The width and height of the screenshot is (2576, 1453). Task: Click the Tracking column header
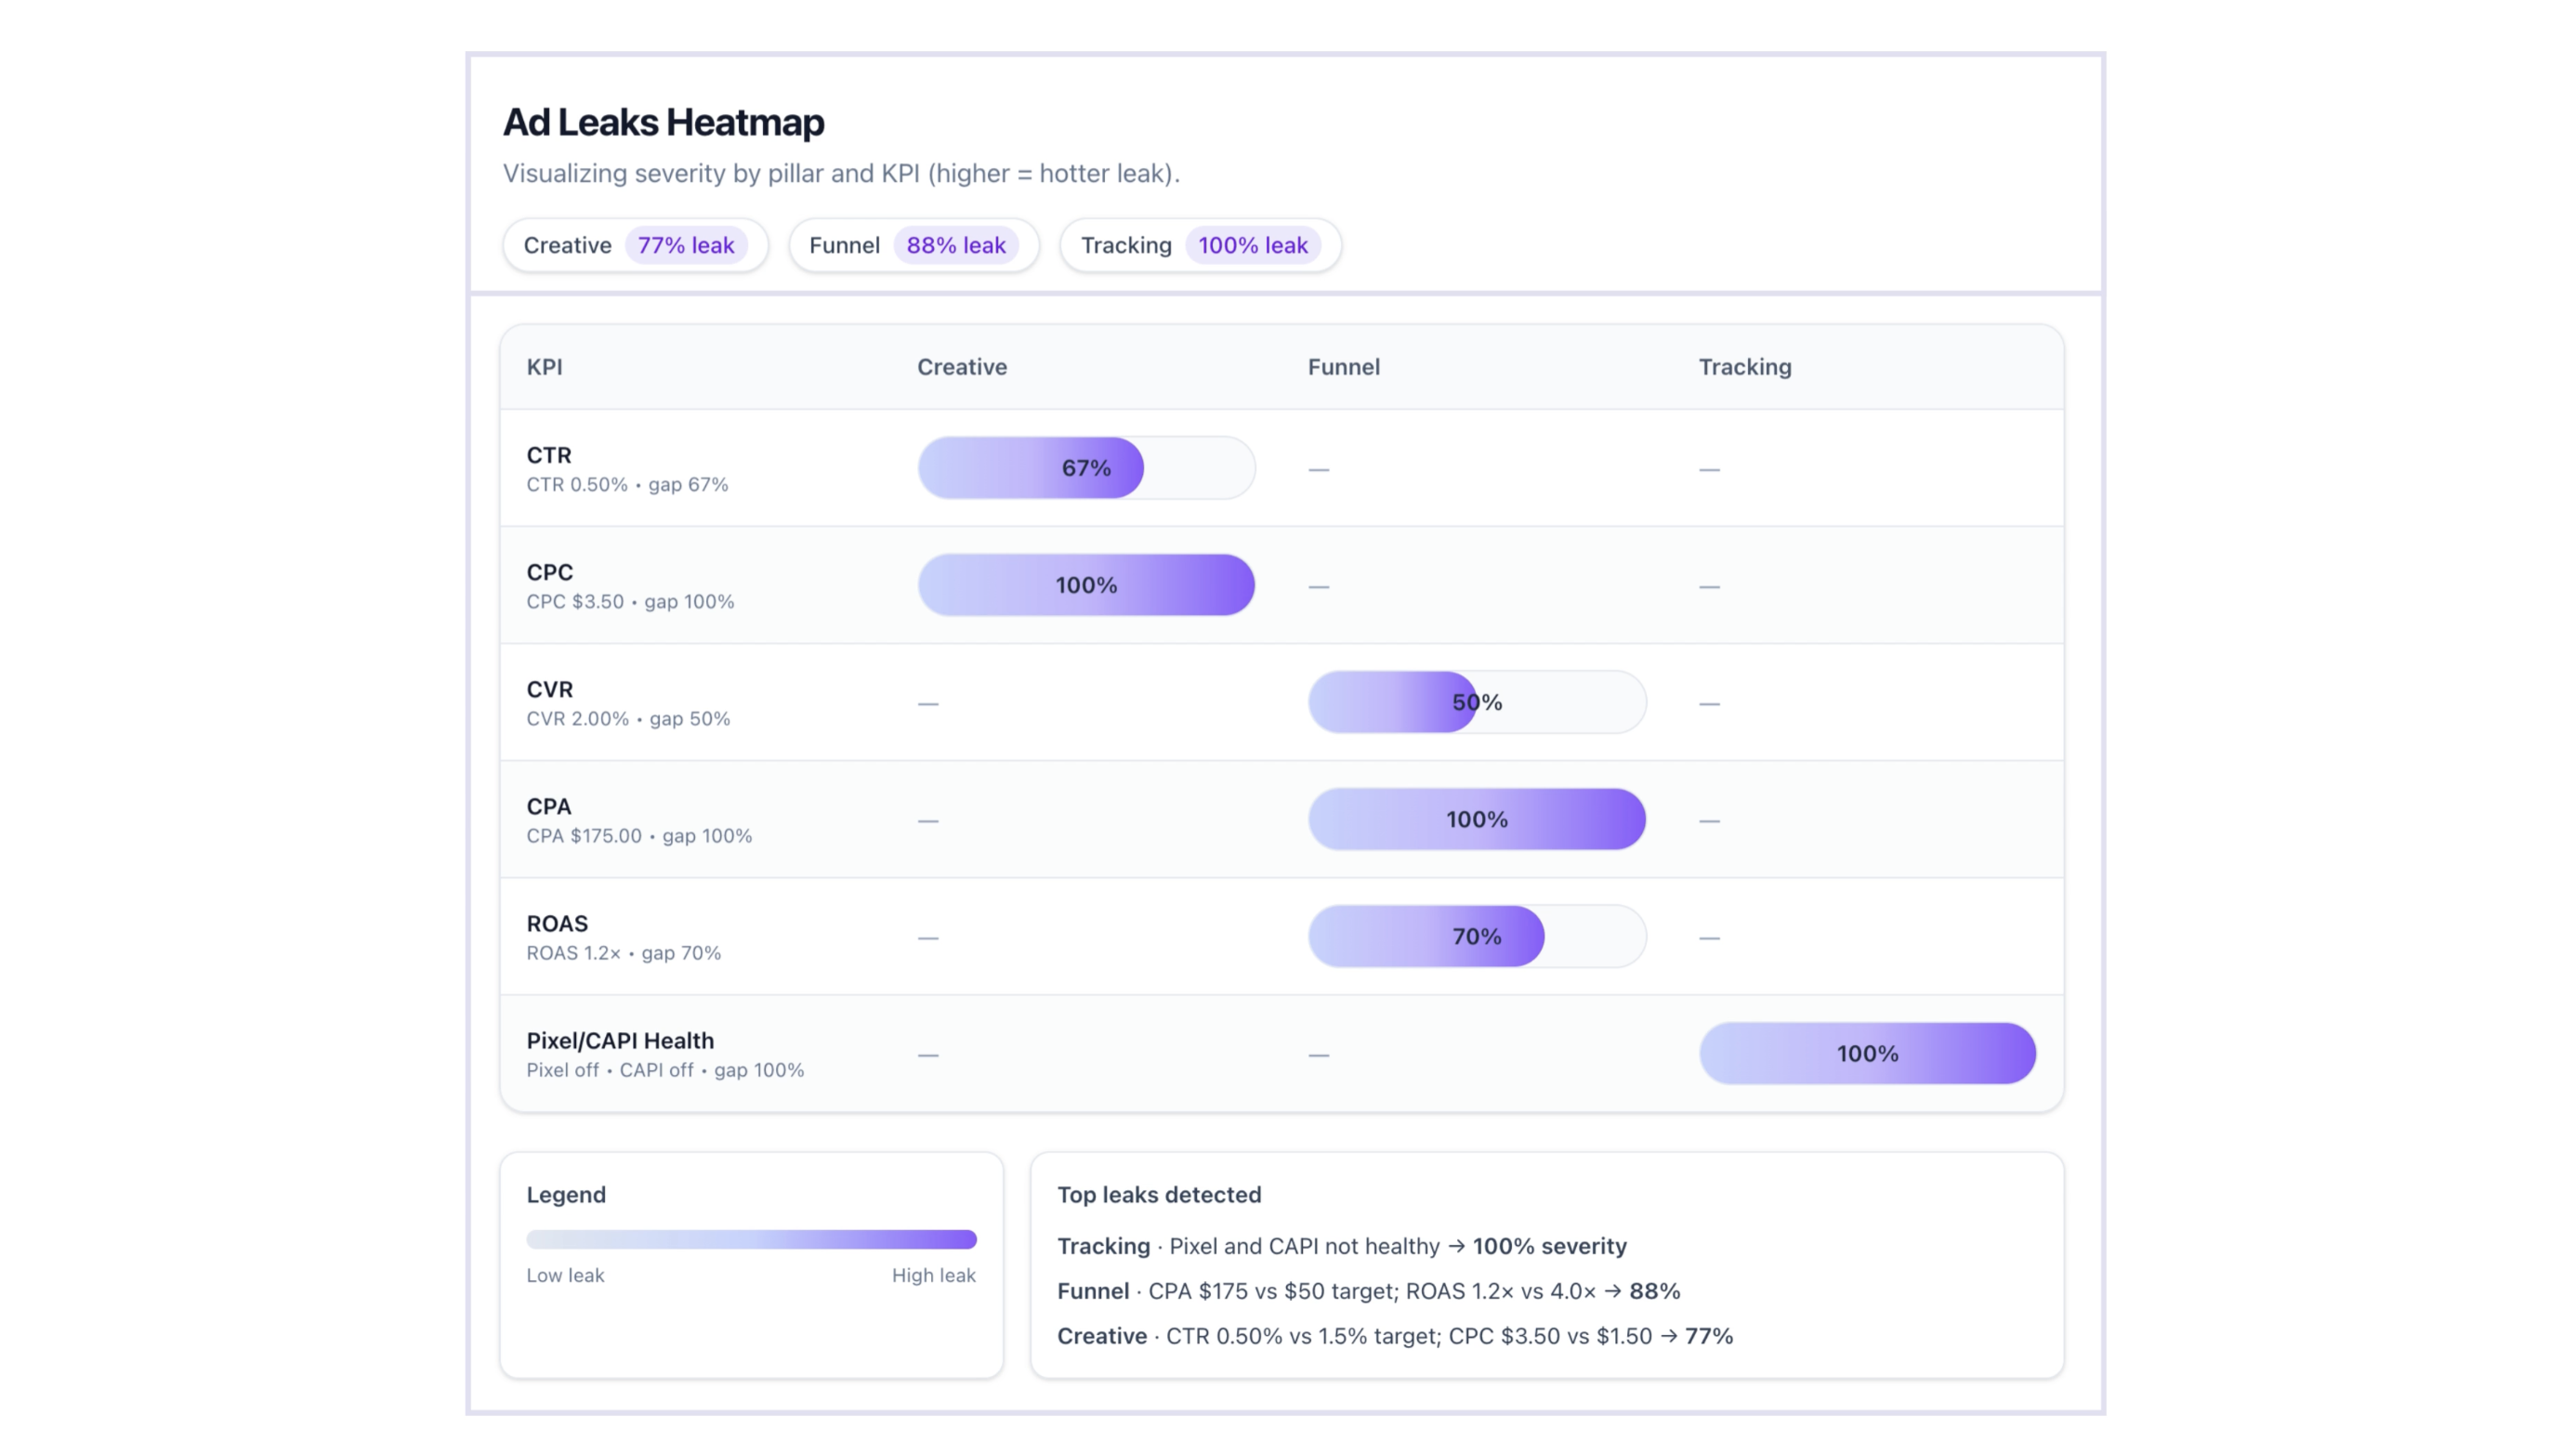coord(1744,367)
